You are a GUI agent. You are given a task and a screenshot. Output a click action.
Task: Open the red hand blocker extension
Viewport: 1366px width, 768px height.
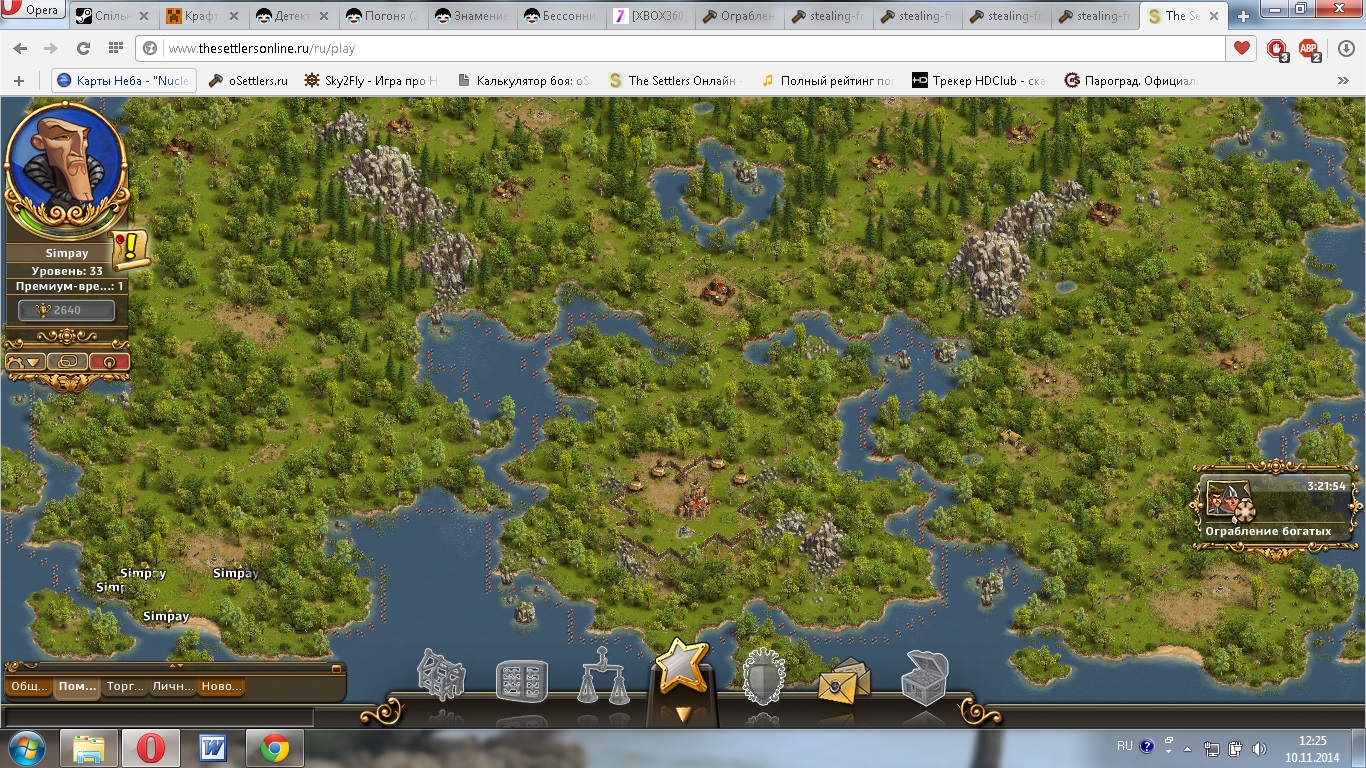point(1276,48)
